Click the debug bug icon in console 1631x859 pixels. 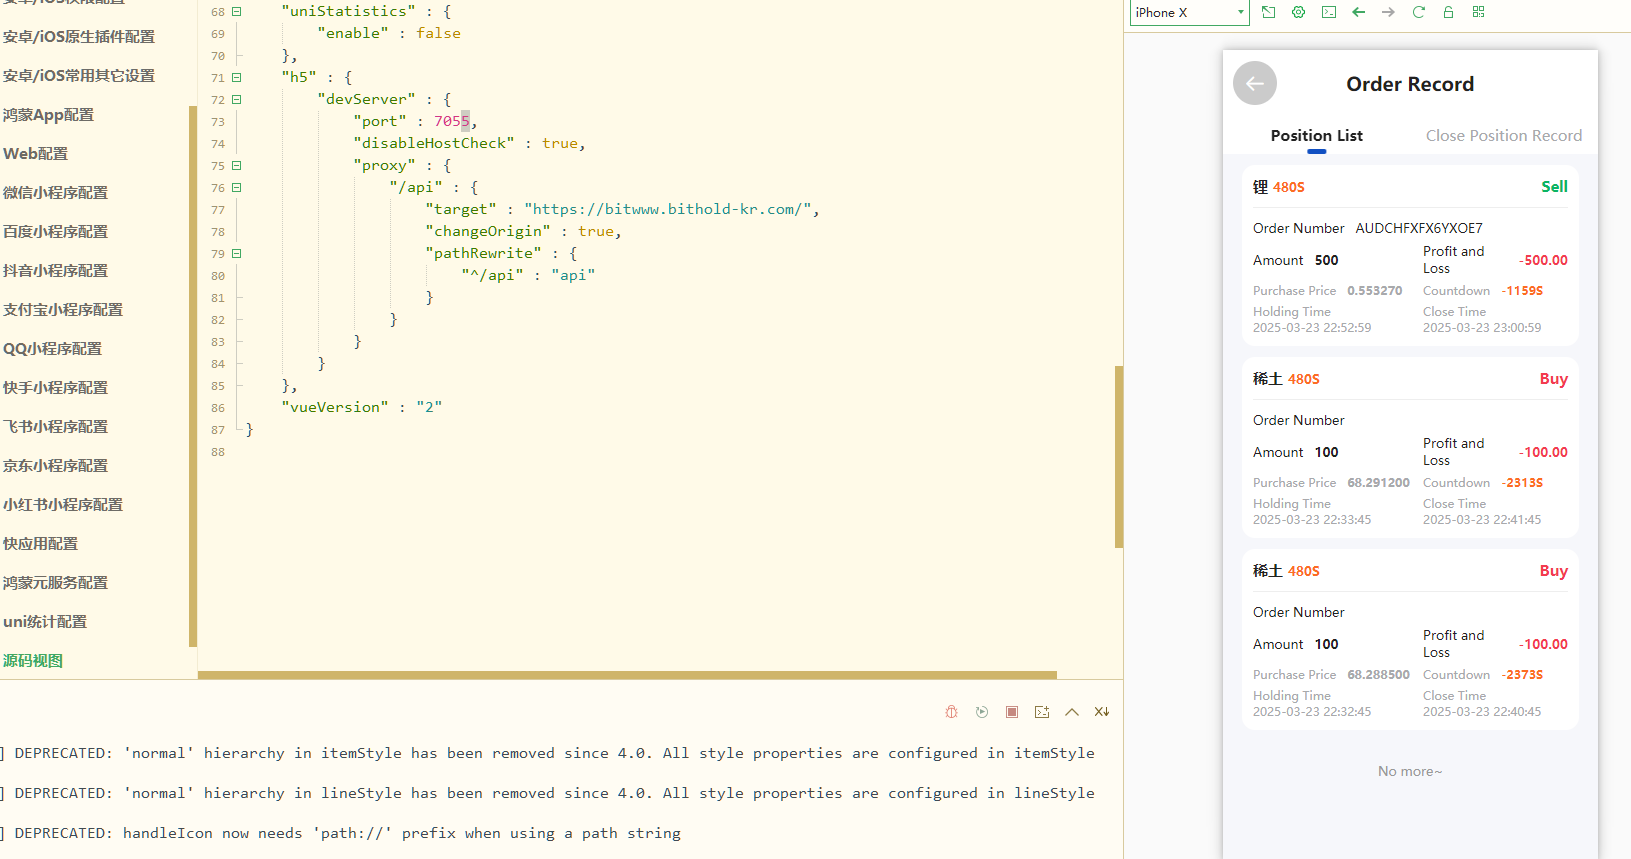(x=951, y=712)
